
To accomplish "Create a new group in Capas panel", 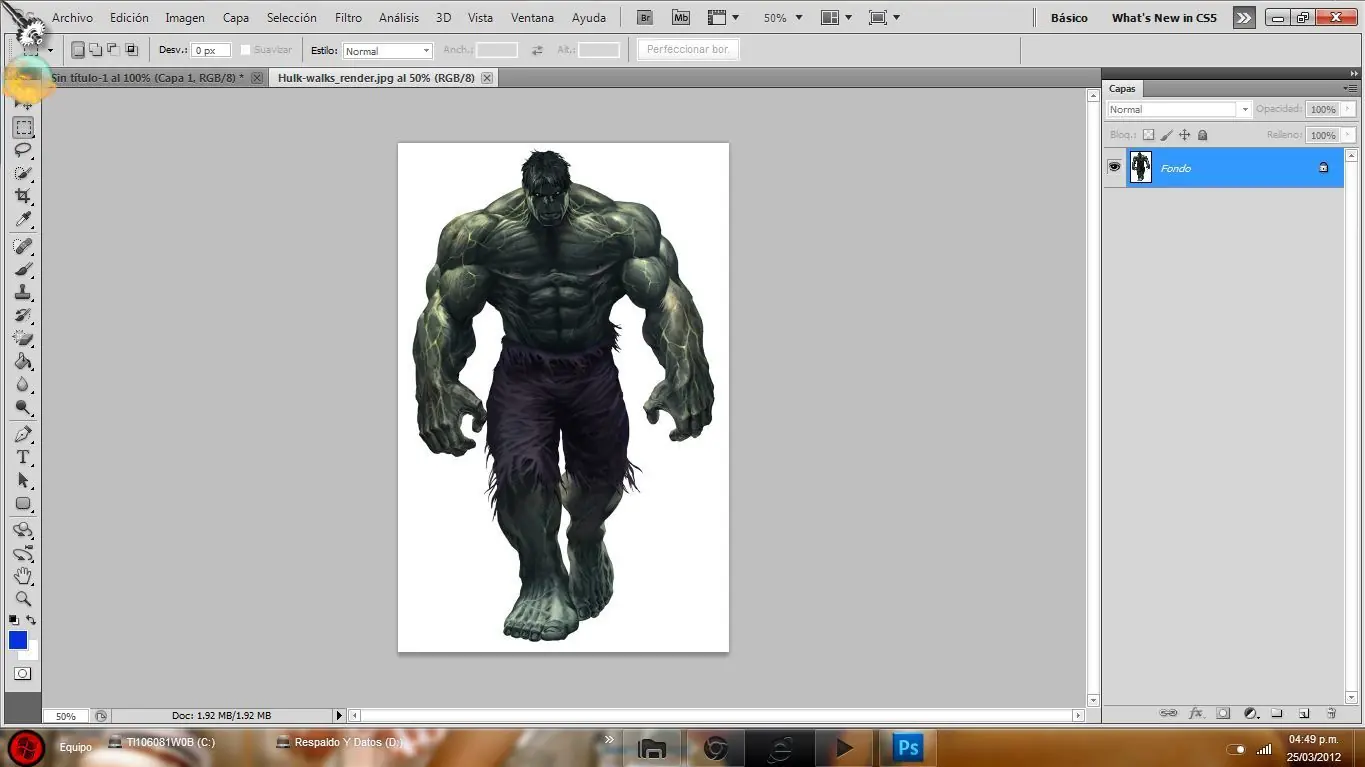I will (x=1277, y=713).
